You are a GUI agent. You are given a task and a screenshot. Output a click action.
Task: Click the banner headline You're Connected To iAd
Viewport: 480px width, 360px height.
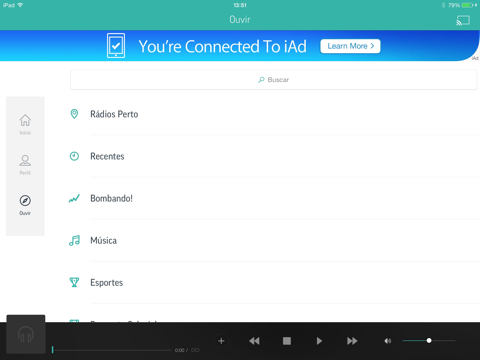pos(222,46)
